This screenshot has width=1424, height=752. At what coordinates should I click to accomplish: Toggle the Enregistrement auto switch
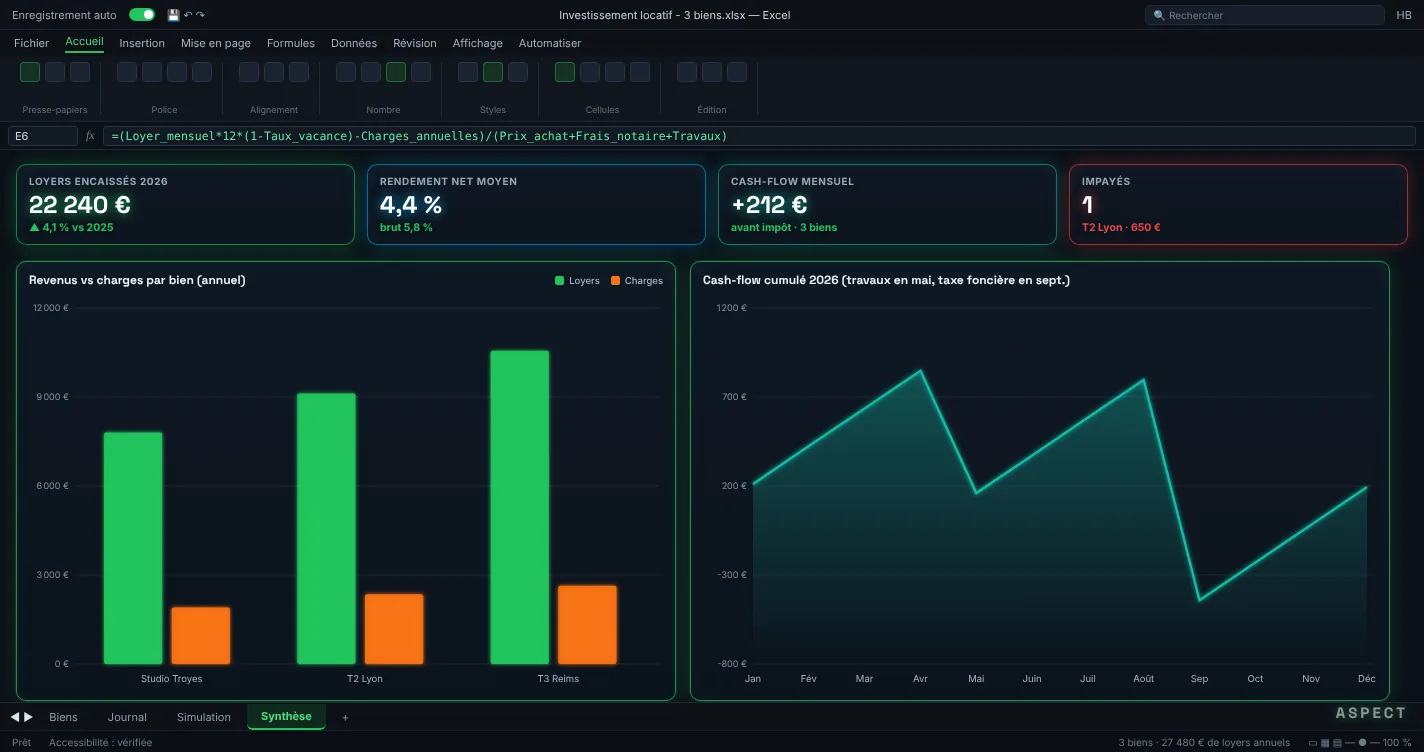pyautogui.click(x=142, y=15)
